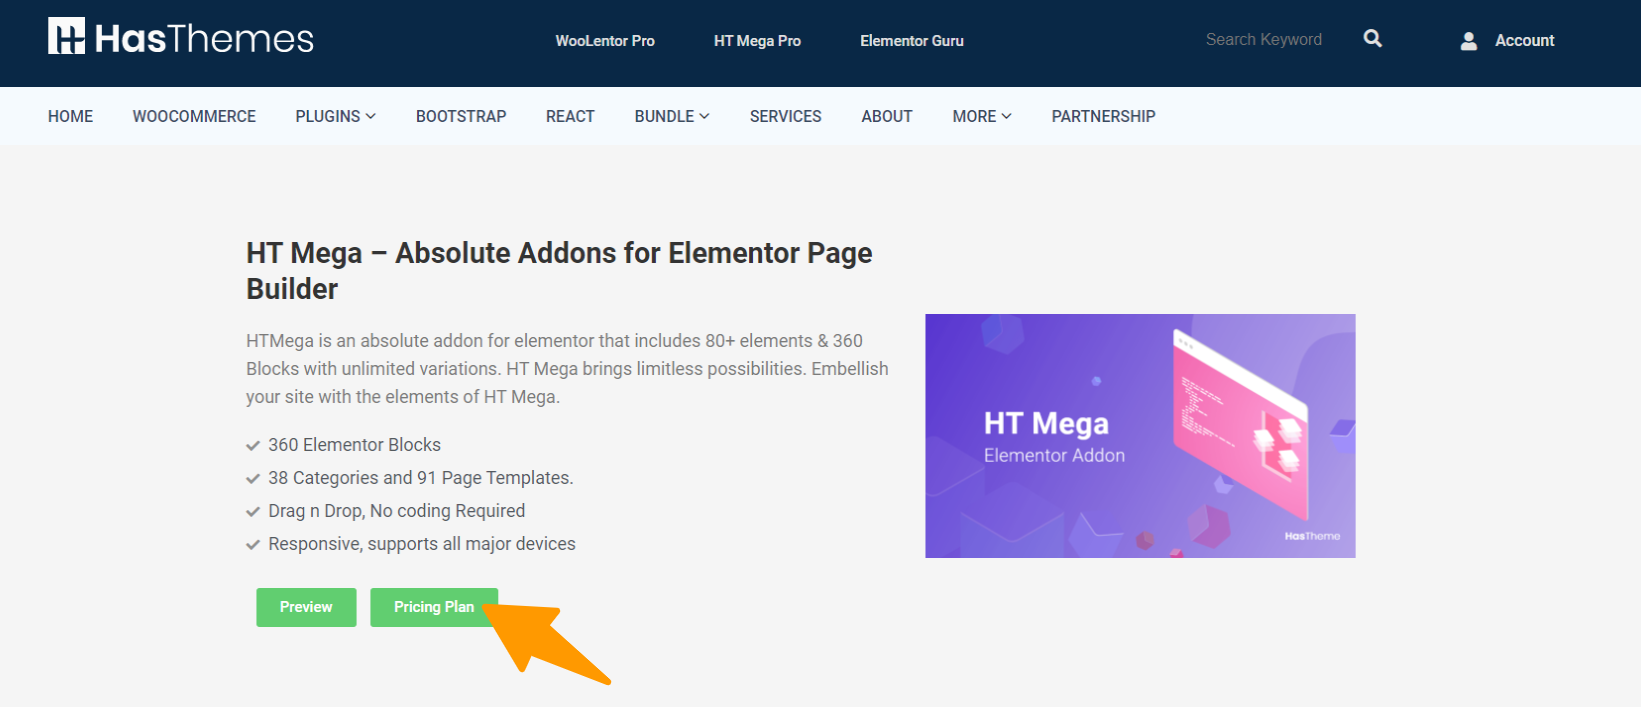Click 'Drag n Drop, No coding Required' text
1641x707 pixels.
(x=396, y=511)
